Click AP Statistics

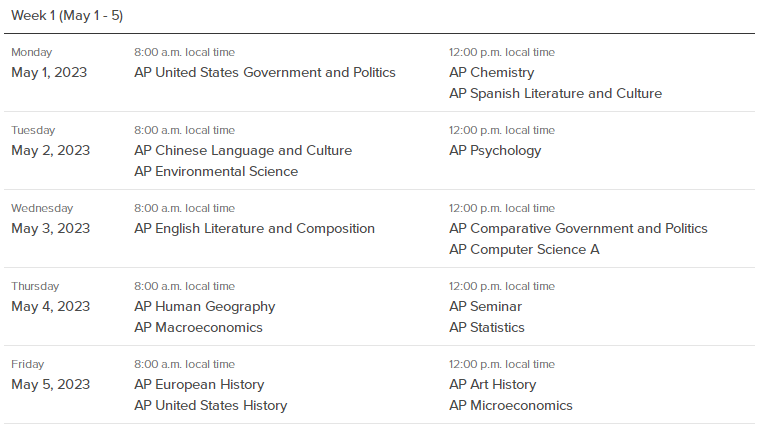pos(487,328)
